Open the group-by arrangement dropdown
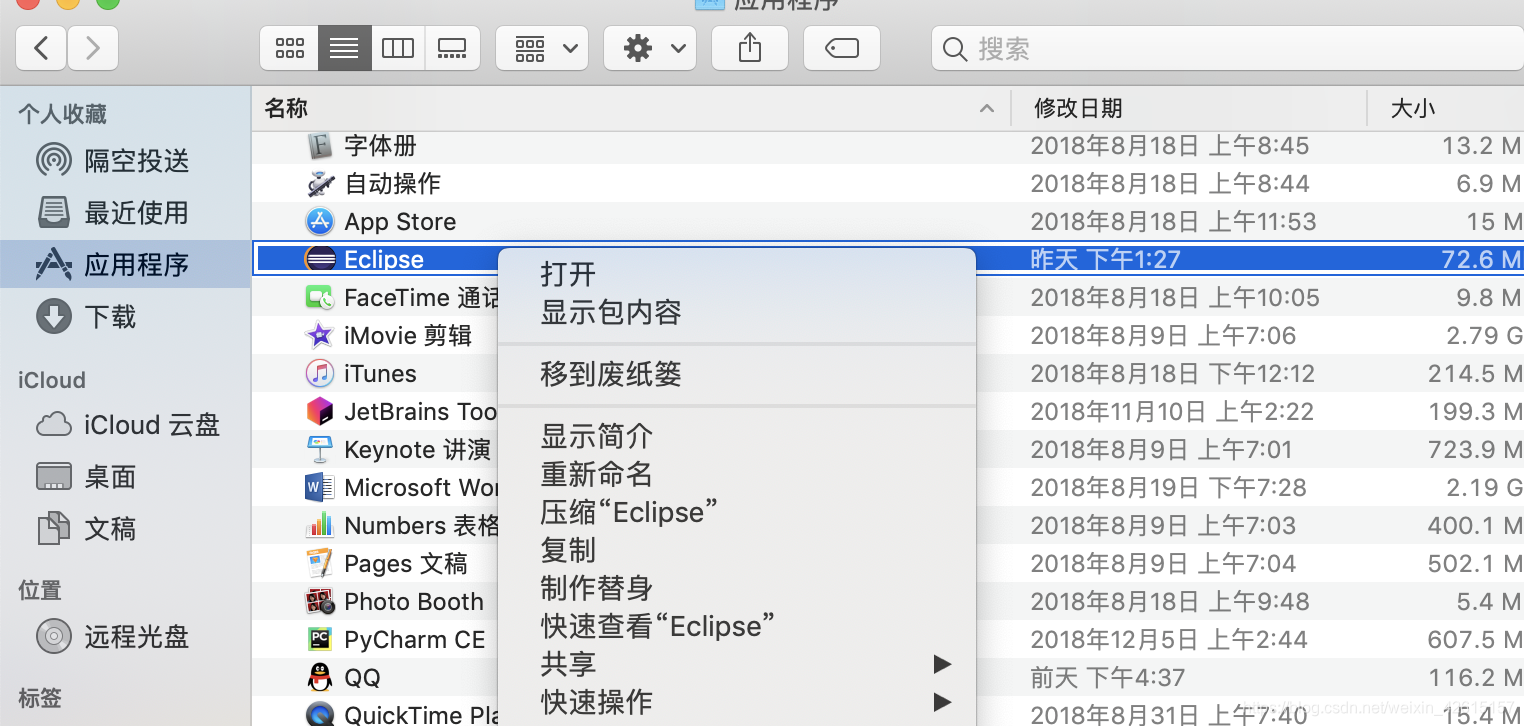Viewport: 1524px width, 726px height. coord(542,48)
